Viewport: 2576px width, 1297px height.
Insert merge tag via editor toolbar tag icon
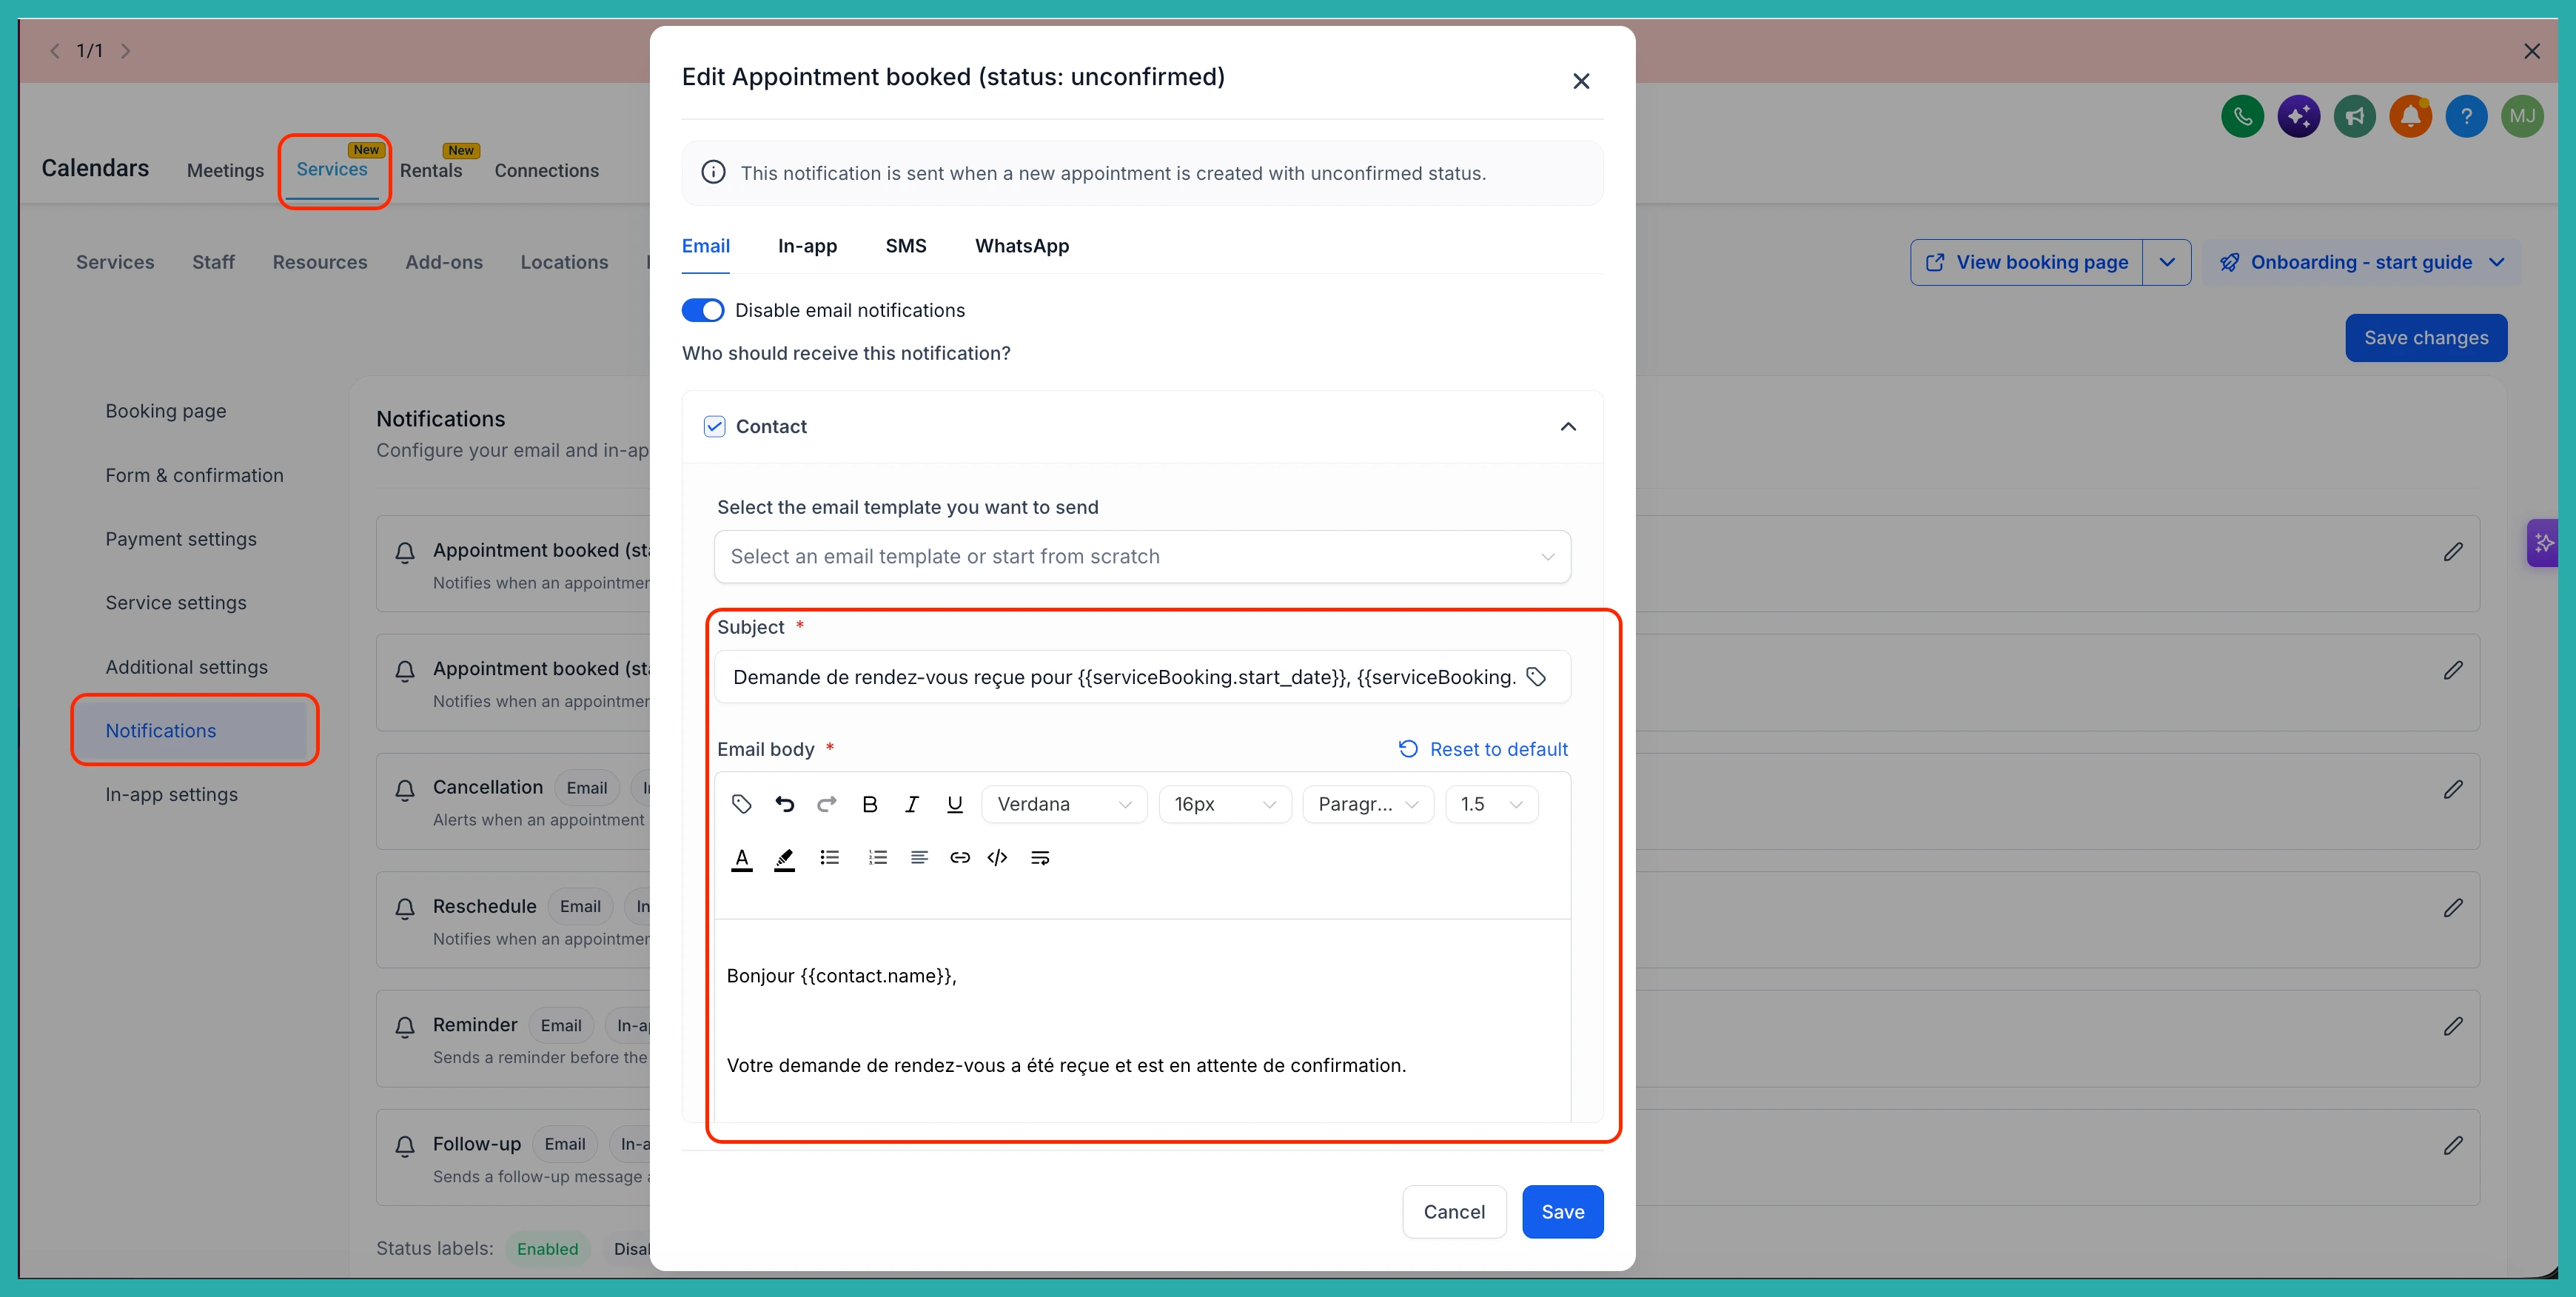pos(741,804)
